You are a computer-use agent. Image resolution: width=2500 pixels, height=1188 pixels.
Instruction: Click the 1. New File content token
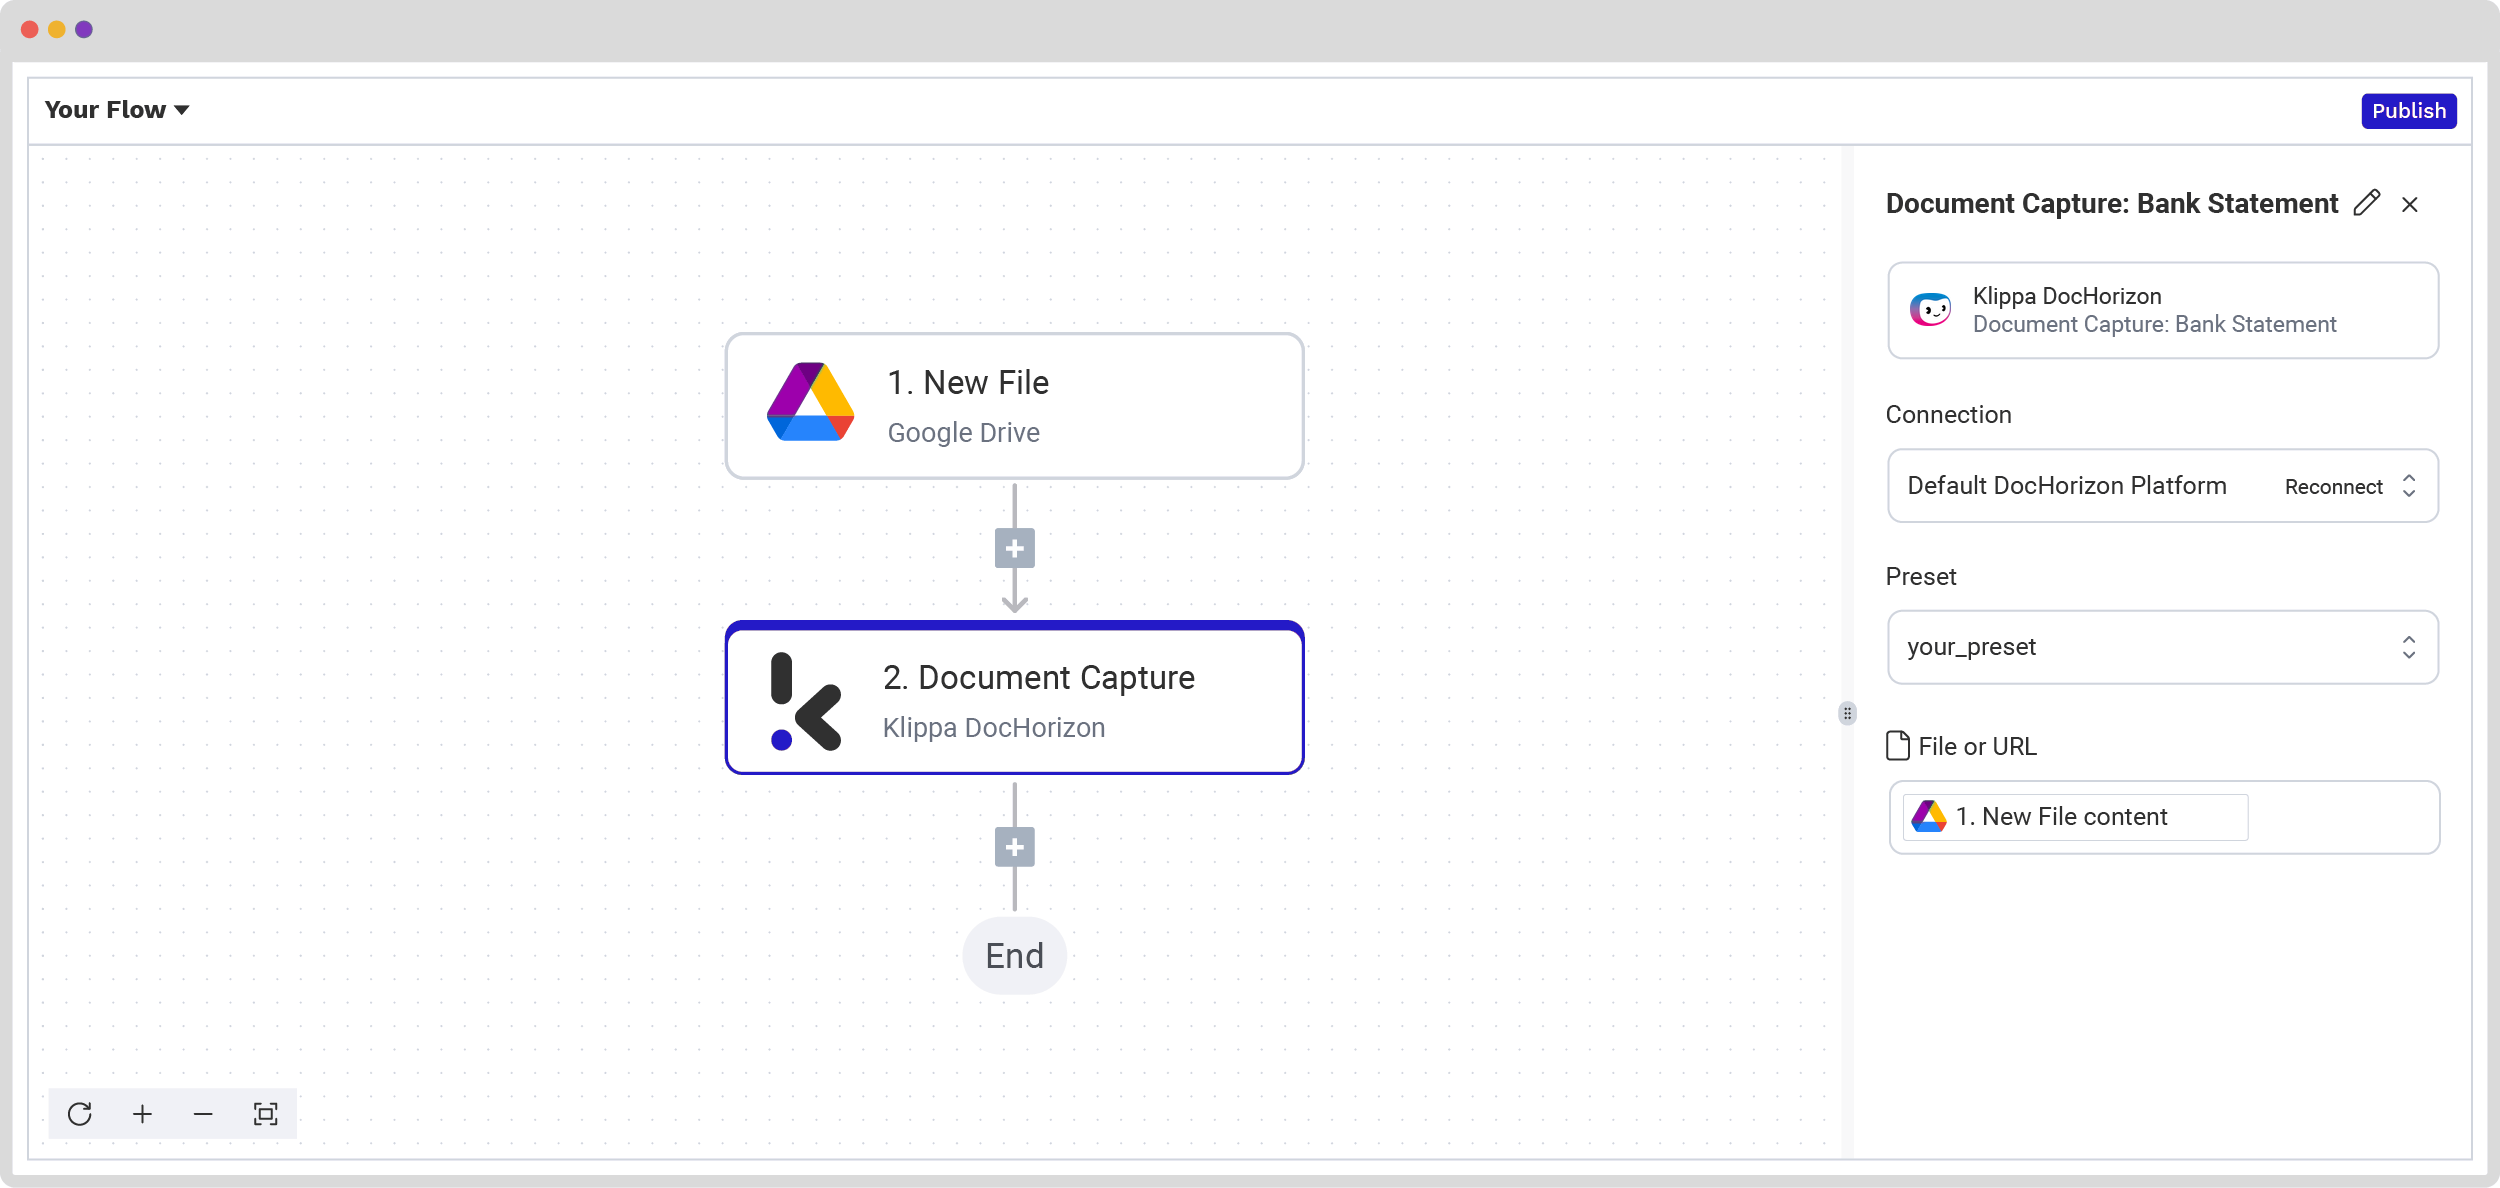2074,817
